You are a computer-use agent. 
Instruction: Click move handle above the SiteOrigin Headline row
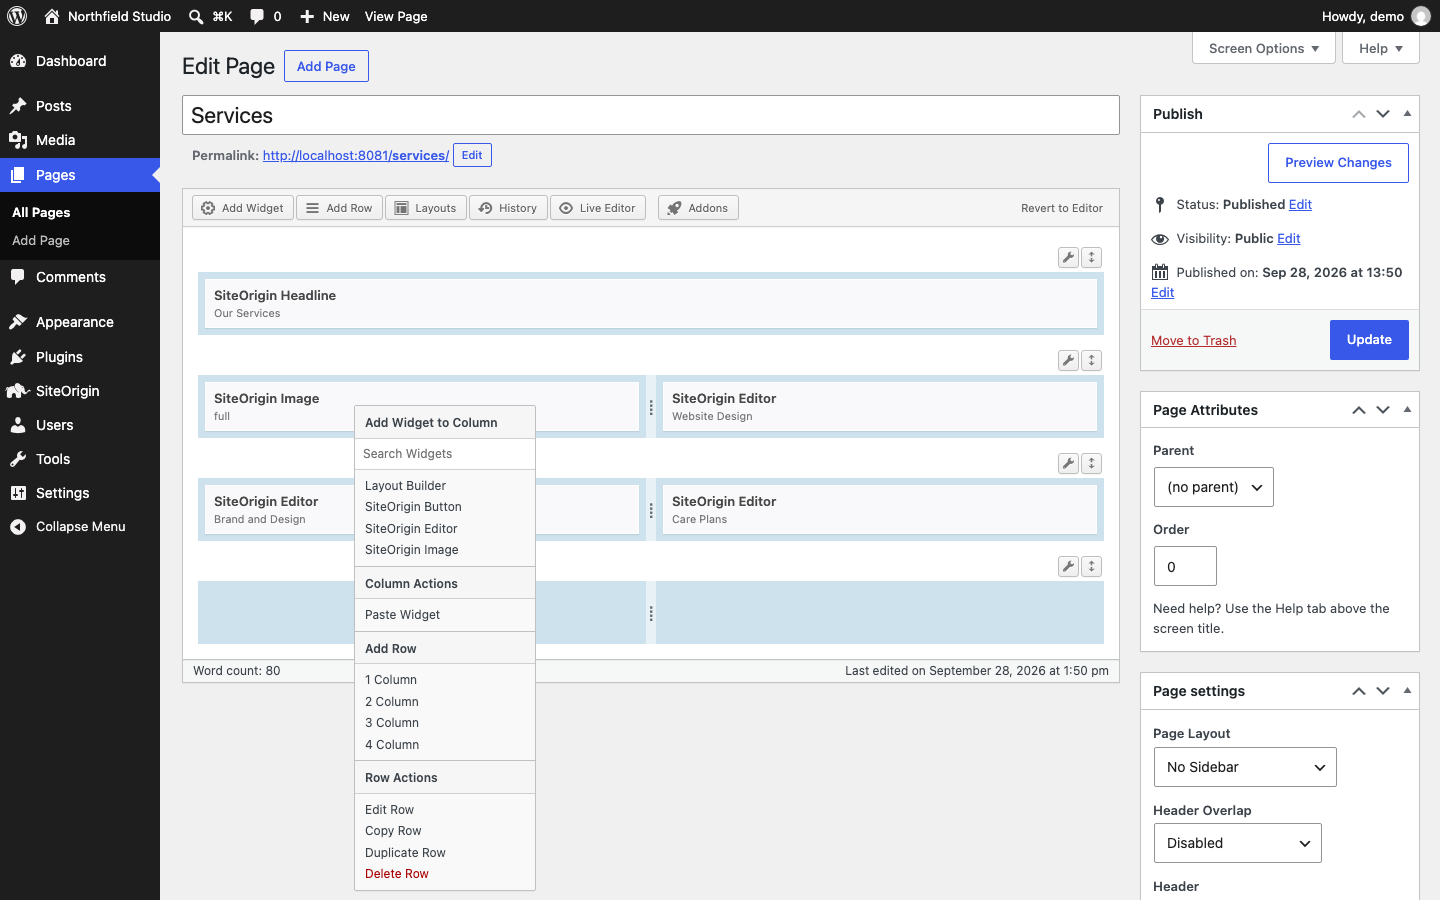point(1092,257)
